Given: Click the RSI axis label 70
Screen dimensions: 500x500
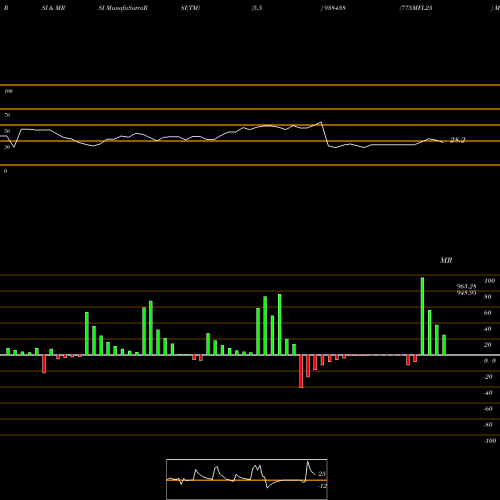Looking at the screenshot, I should (7, 115).
